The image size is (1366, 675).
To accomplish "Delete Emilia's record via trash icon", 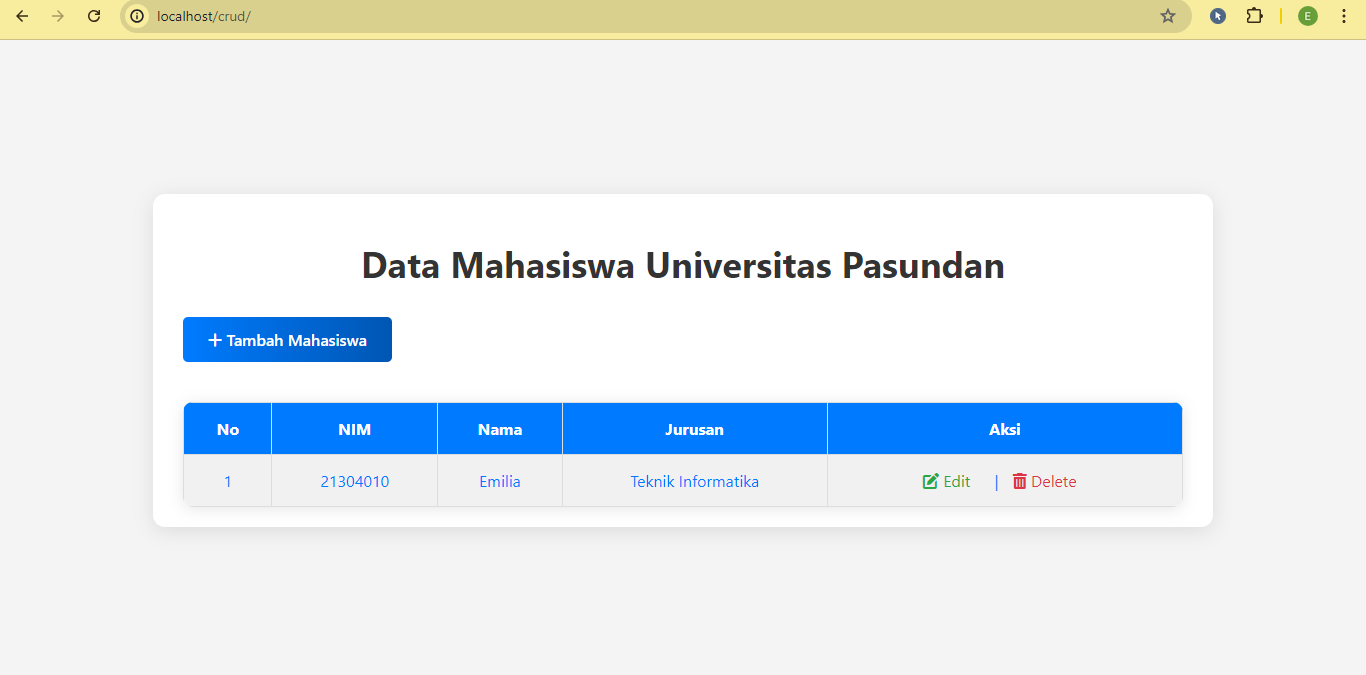I will 1020,482.
